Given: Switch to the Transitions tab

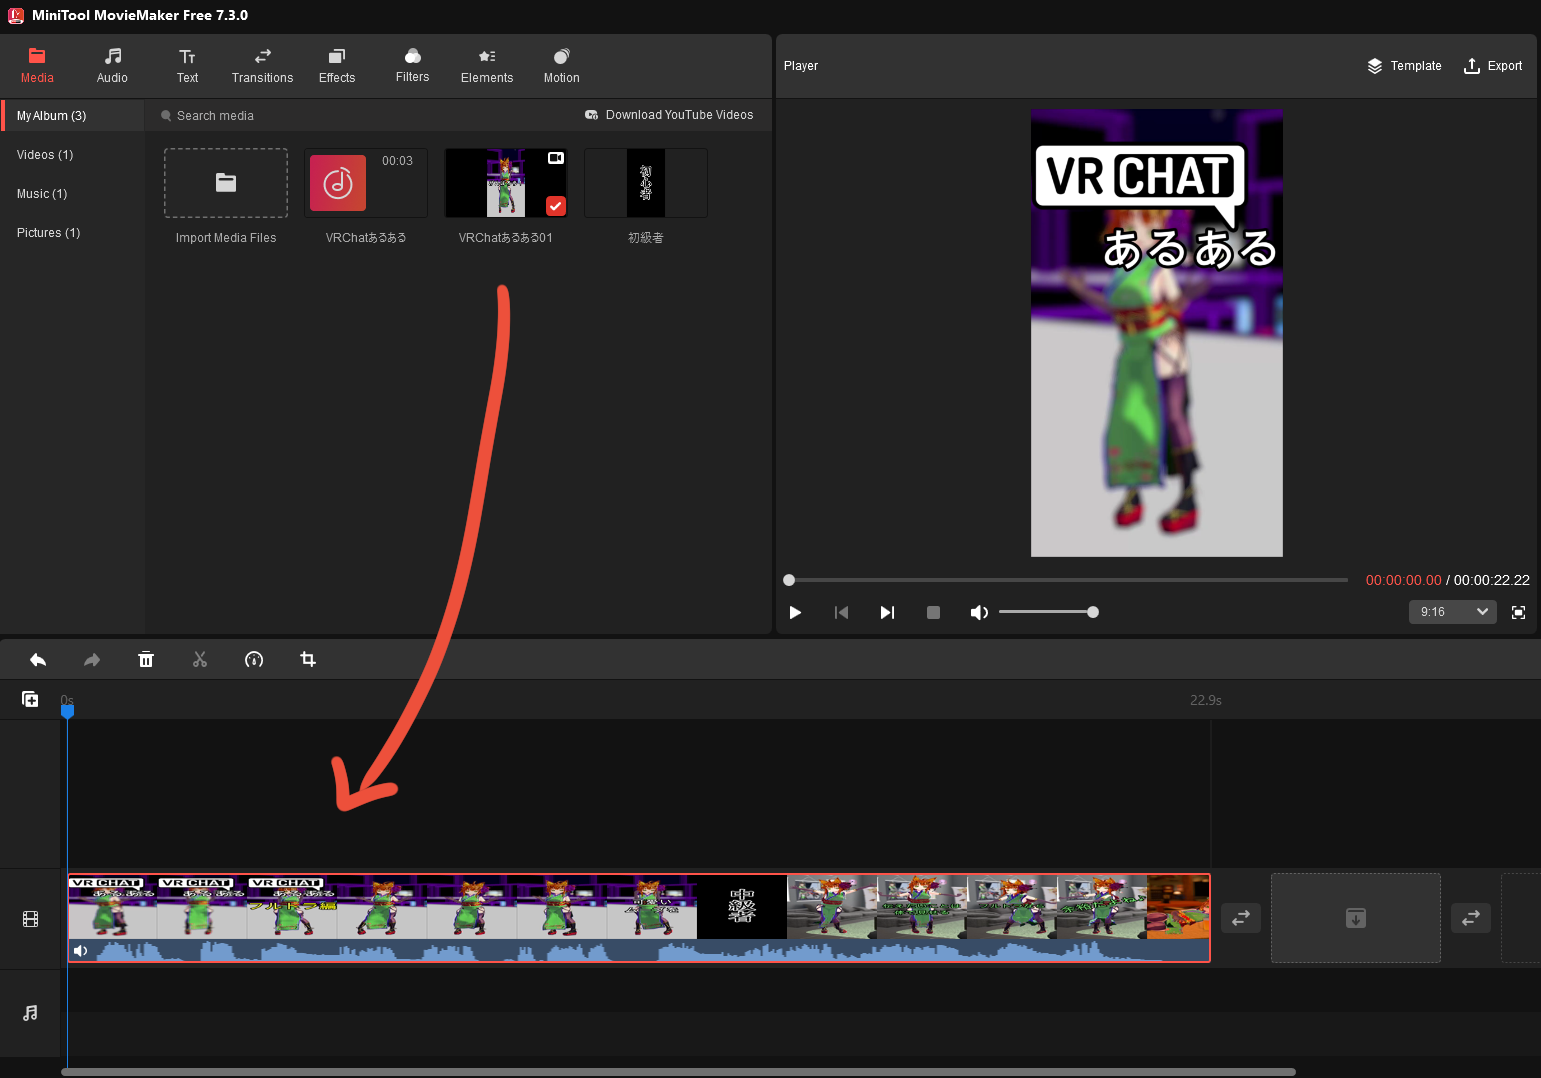Looking at the screenshot, I should 262,66.
